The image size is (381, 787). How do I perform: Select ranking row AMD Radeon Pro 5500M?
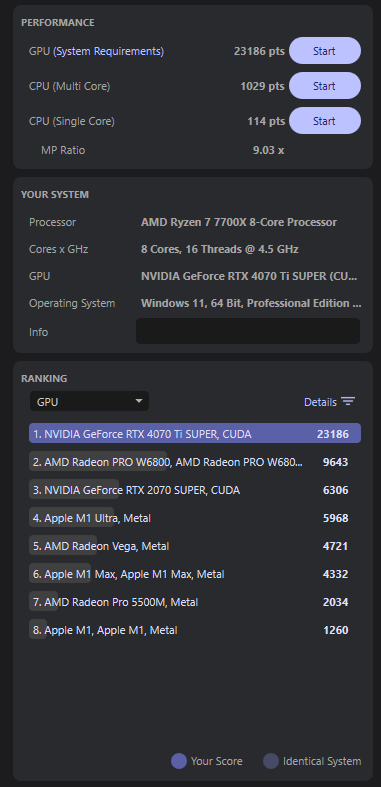point(195,602)
